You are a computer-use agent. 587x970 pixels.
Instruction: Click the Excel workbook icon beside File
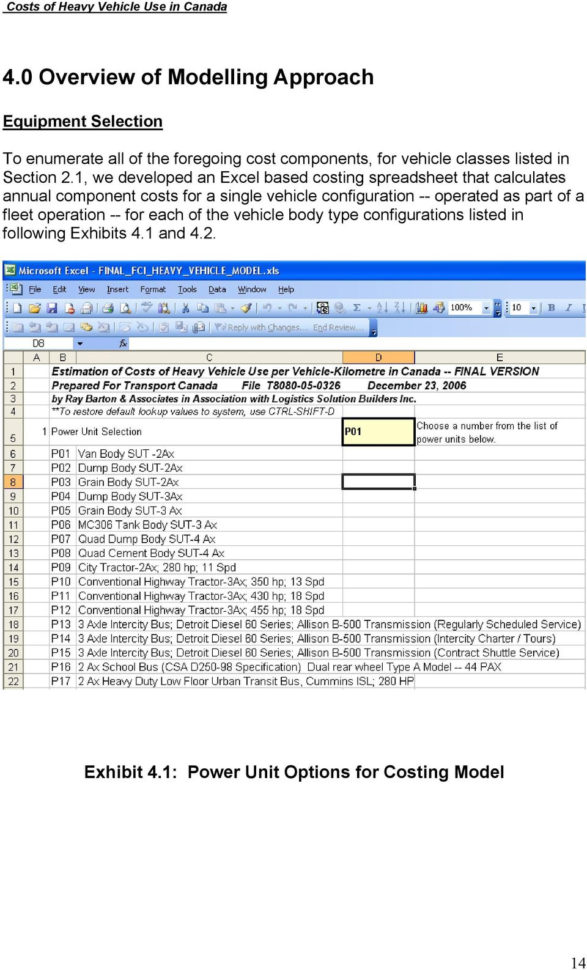[x=15, y=289]
